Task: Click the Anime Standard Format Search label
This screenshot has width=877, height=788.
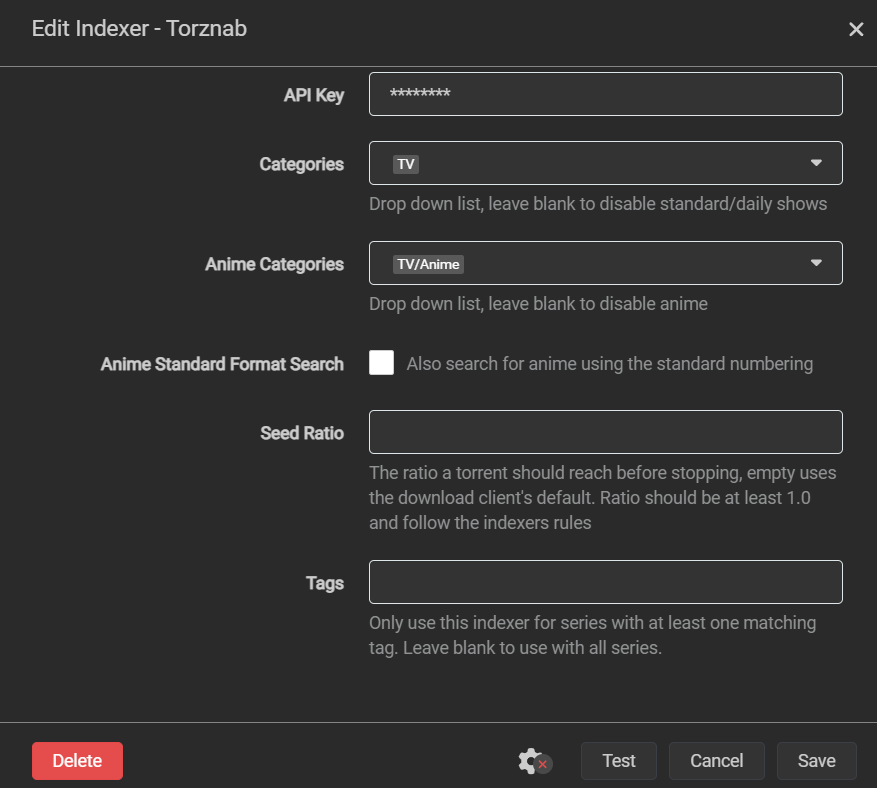Action: pyautogui.click(x=222, y=364)
